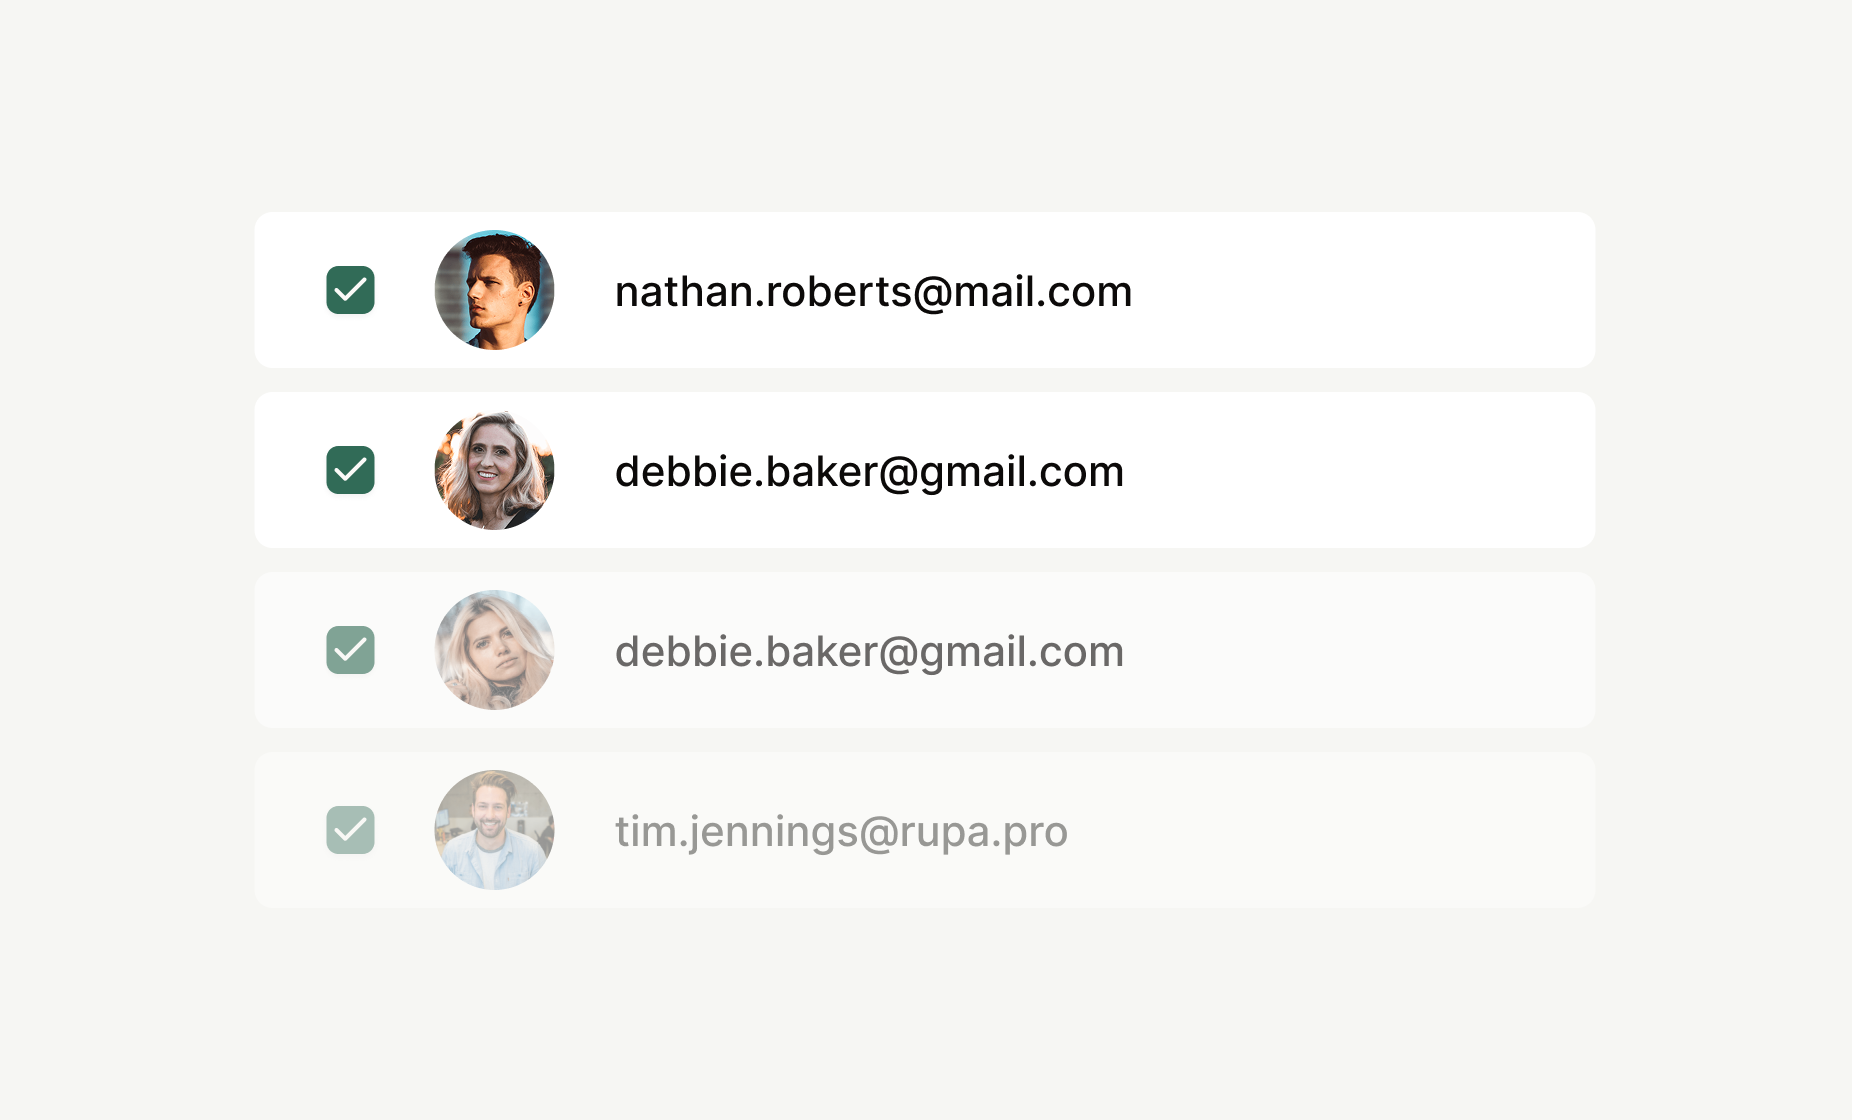This screenshot has width=1852, height=1120.
Task: Click the faded blonde woman's profile photo
Action: [x=494, y=650]
